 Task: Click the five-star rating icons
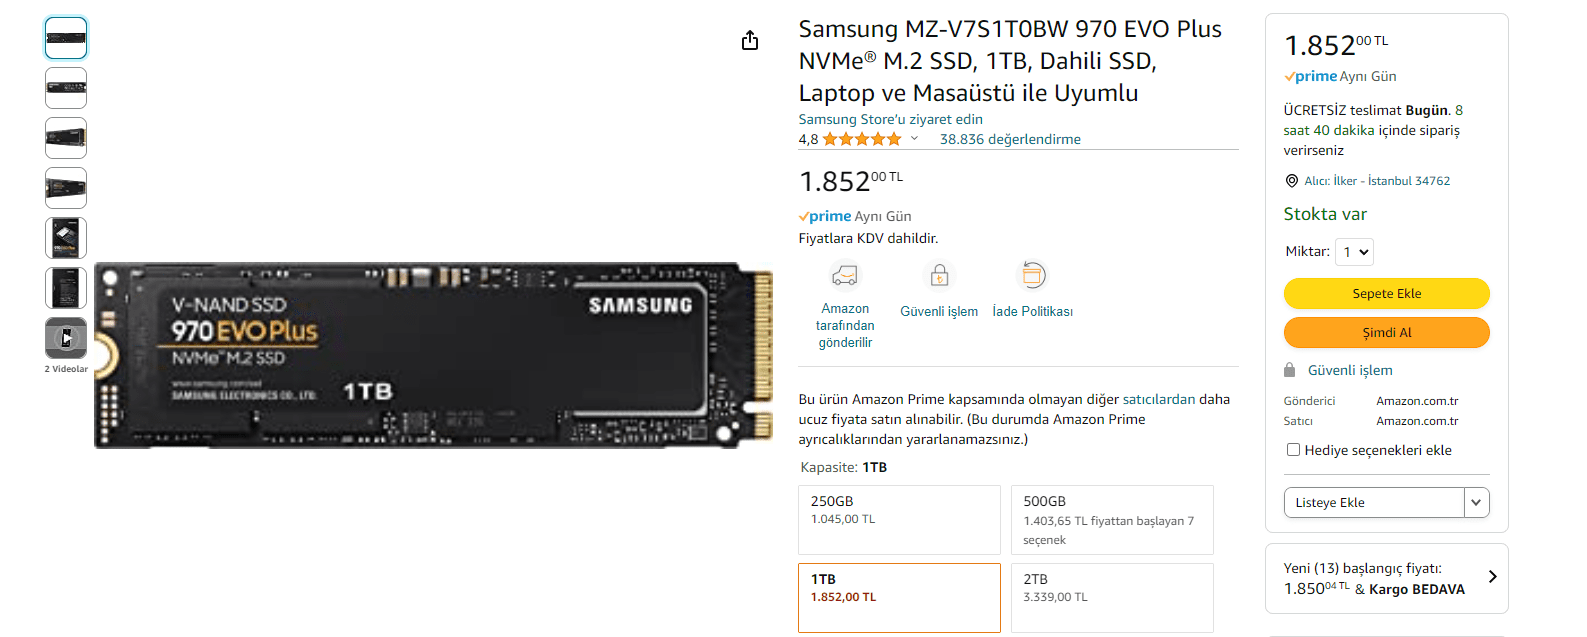(861, 139)
